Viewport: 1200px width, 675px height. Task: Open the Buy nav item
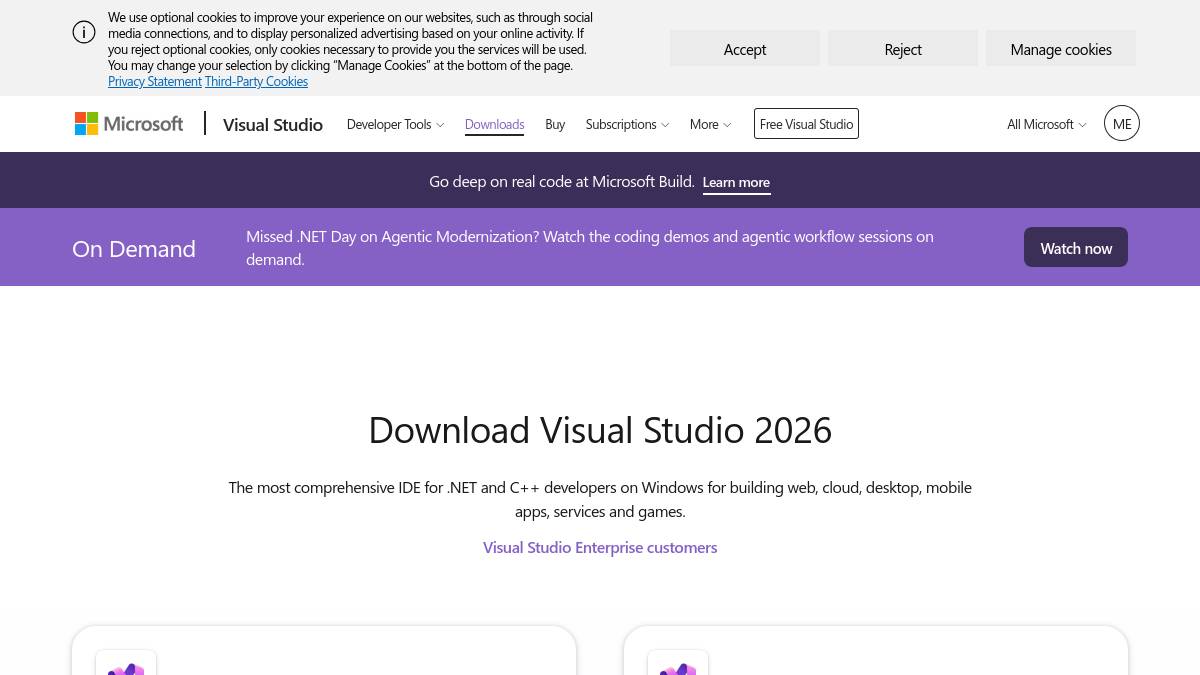pyautogui.click(x=555, y=124)
